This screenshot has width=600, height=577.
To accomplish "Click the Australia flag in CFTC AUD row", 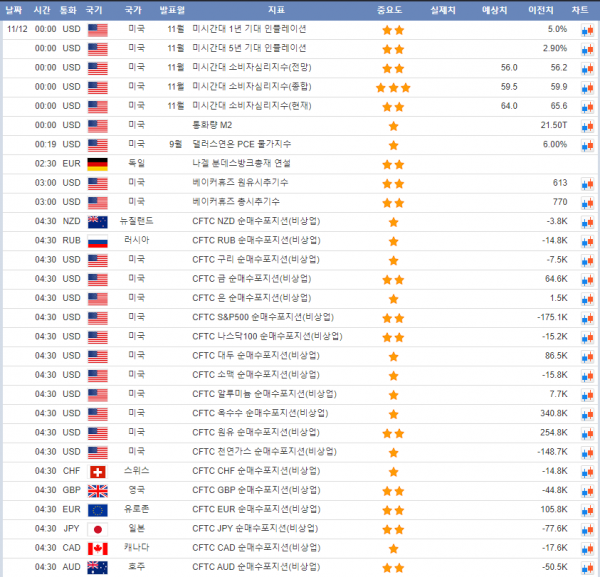I will [98, 567].
